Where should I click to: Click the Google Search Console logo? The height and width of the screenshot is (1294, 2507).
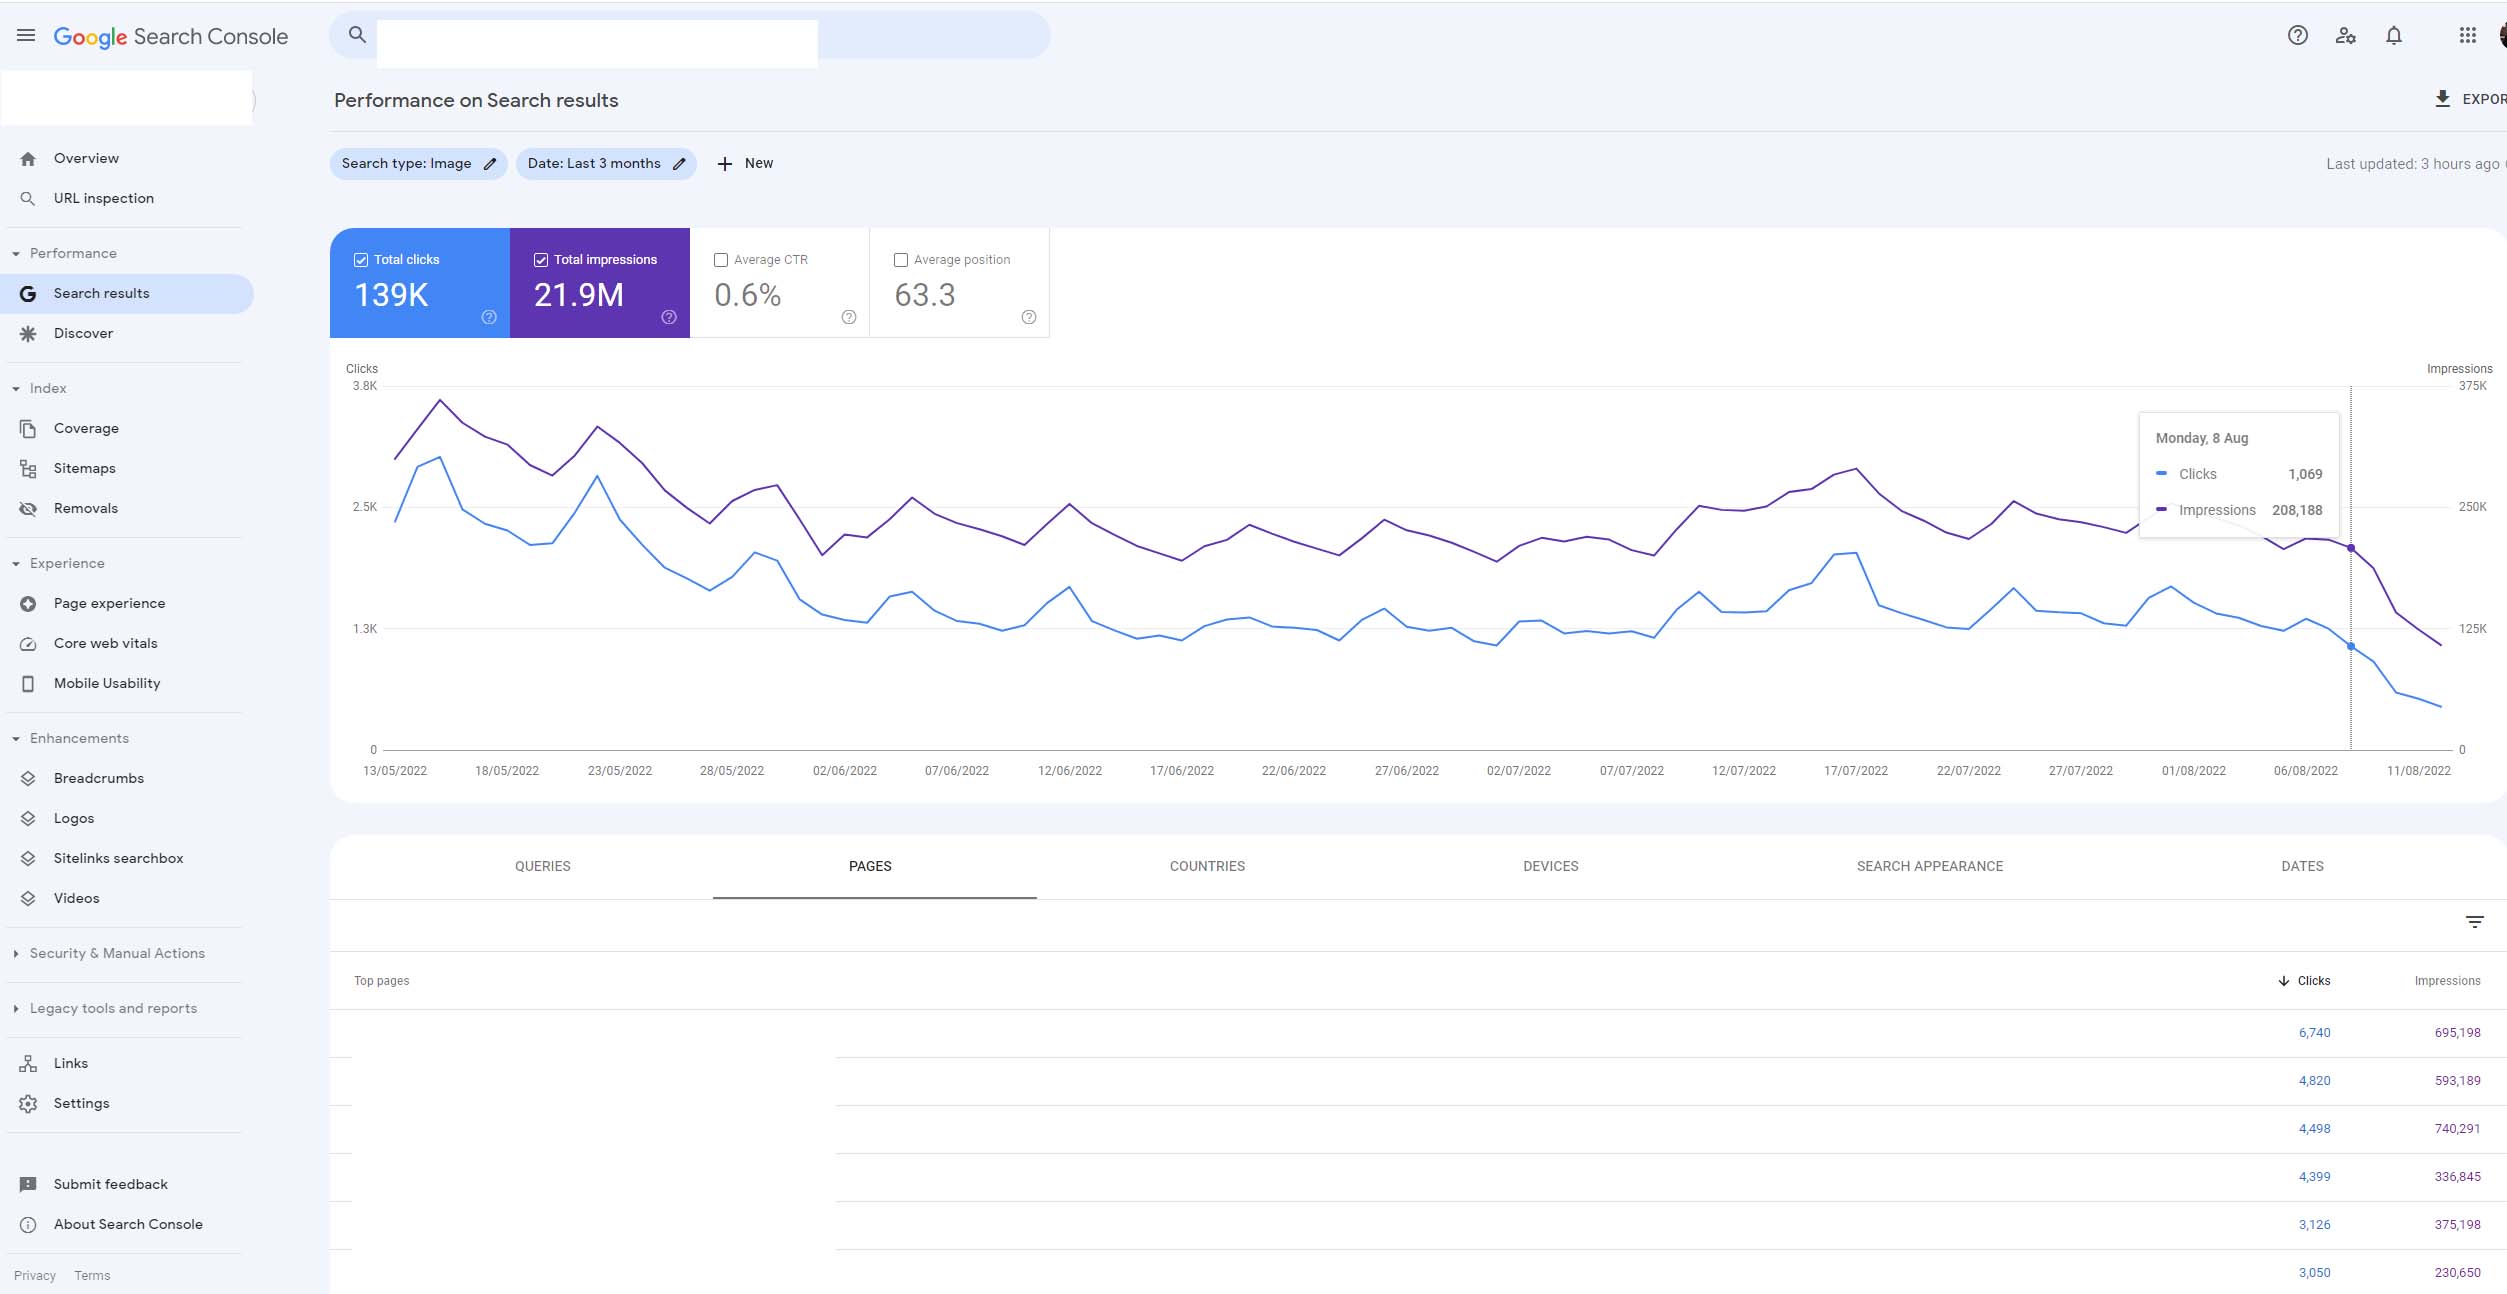[170, 37]
